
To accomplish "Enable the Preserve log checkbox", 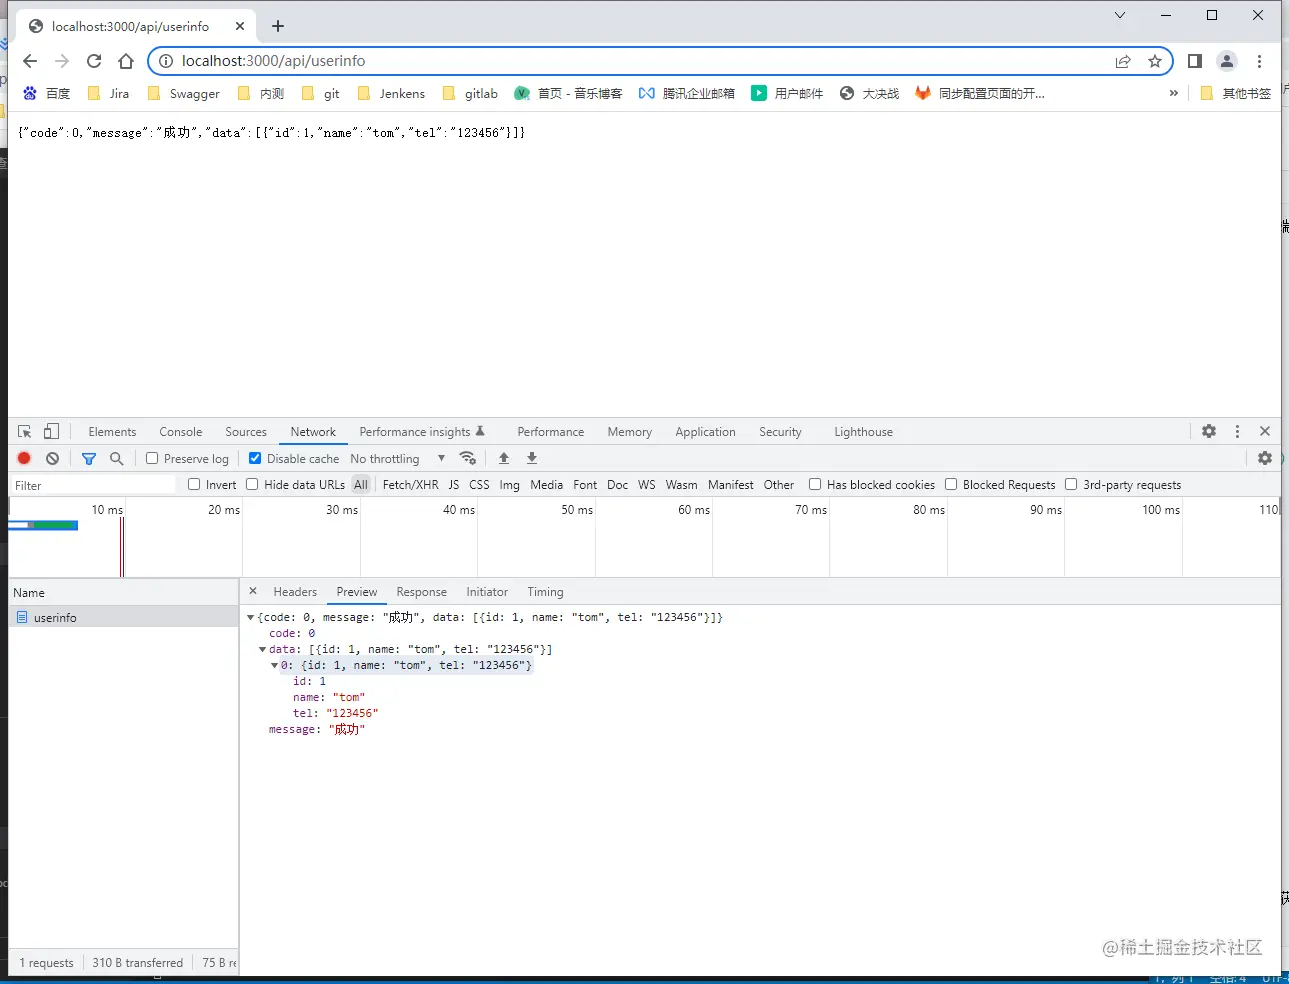I will point(152,458).
